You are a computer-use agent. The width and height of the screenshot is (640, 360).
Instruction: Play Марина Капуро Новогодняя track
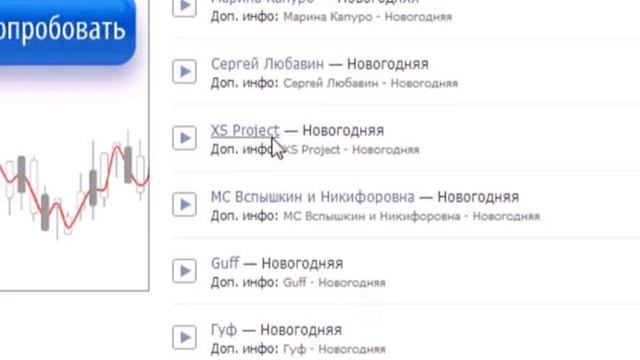pos(184,6)
